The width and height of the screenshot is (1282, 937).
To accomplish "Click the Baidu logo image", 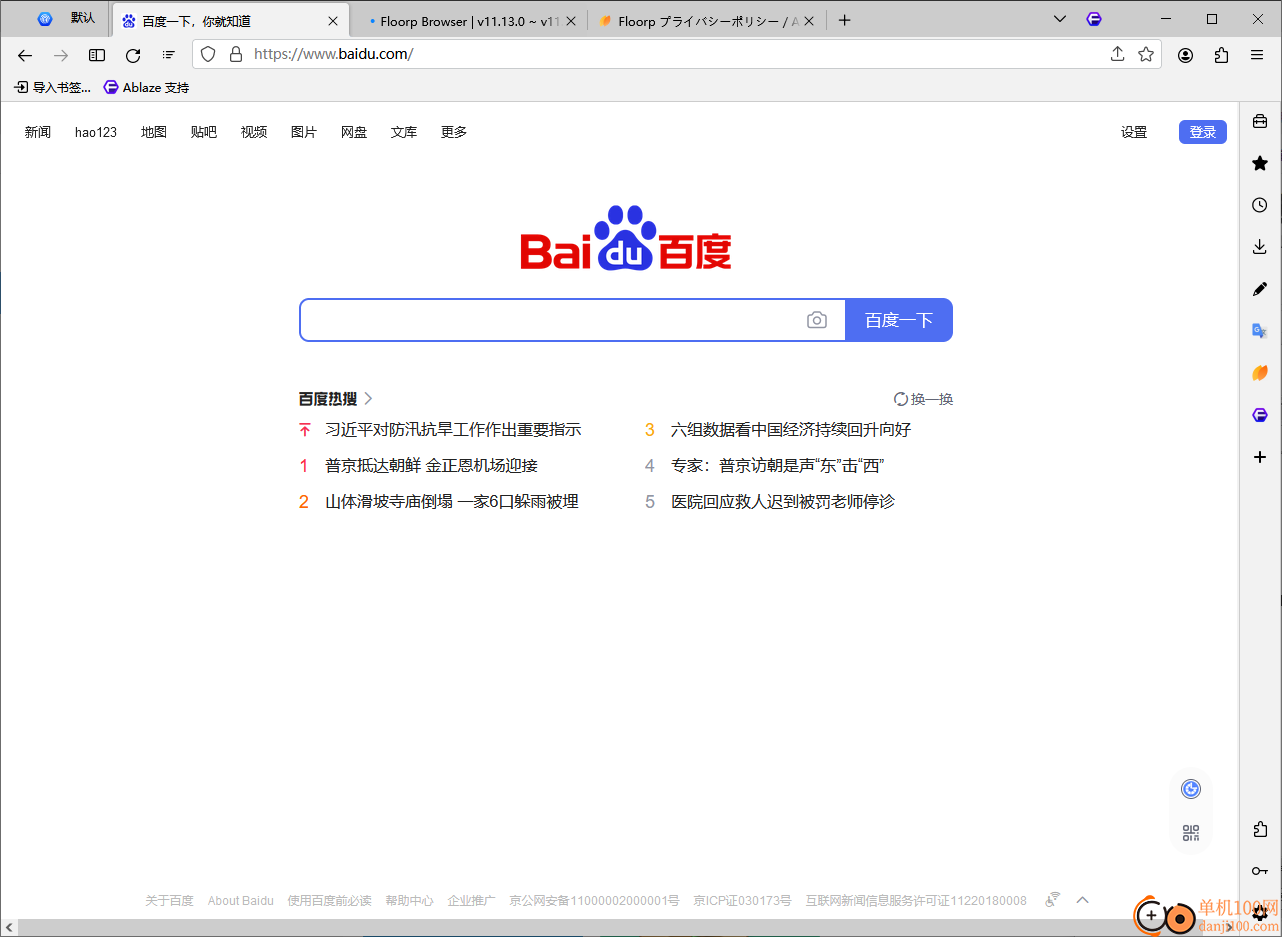I will click(626, 238).
